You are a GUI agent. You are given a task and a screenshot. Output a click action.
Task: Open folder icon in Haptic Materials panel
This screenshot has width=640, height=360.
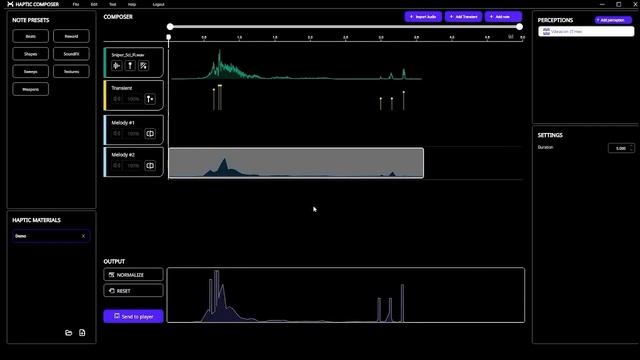pyautogui.click(x=69, y=333)
